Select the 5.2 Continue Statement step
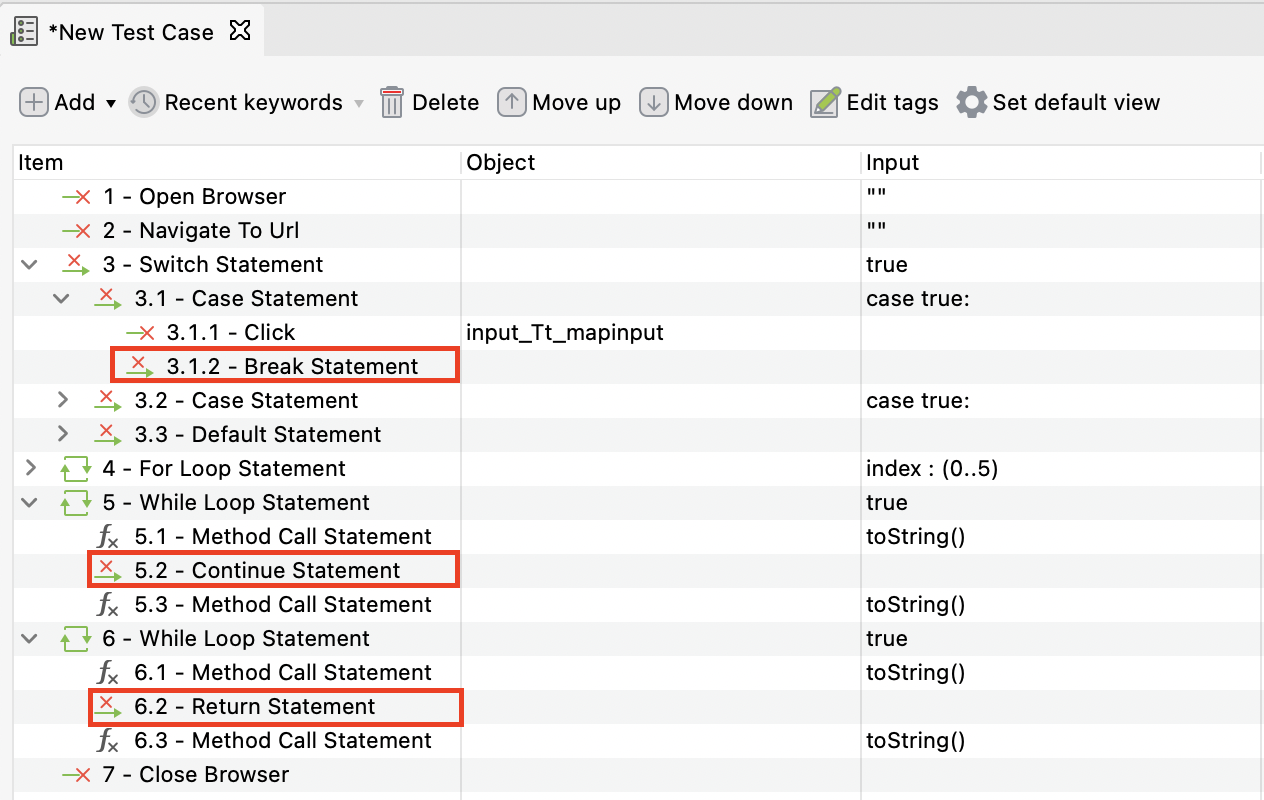 point(273,570)
